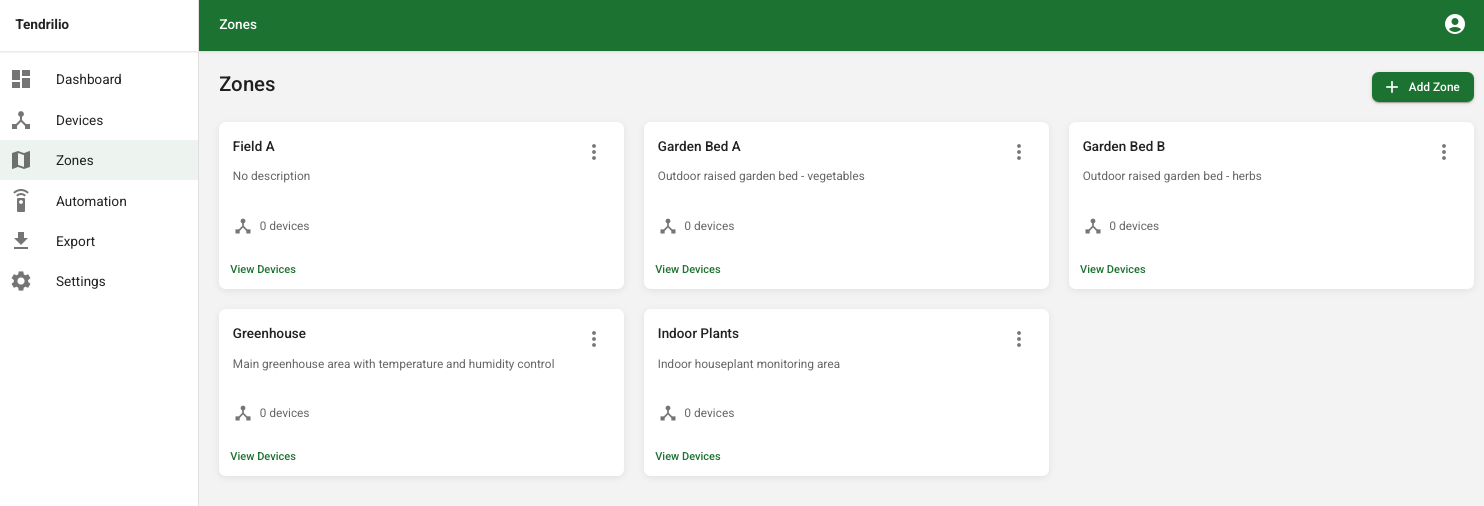This screenshot has width=1484, height=506.
Task: Select the Export menu item
Action: click(75, 241)
